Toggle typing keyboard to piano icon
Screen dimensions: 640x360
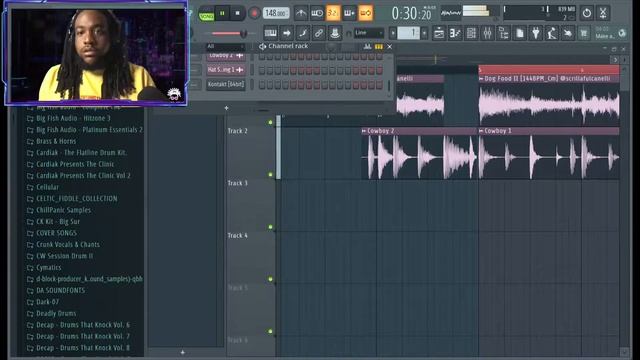click(270, 33)
